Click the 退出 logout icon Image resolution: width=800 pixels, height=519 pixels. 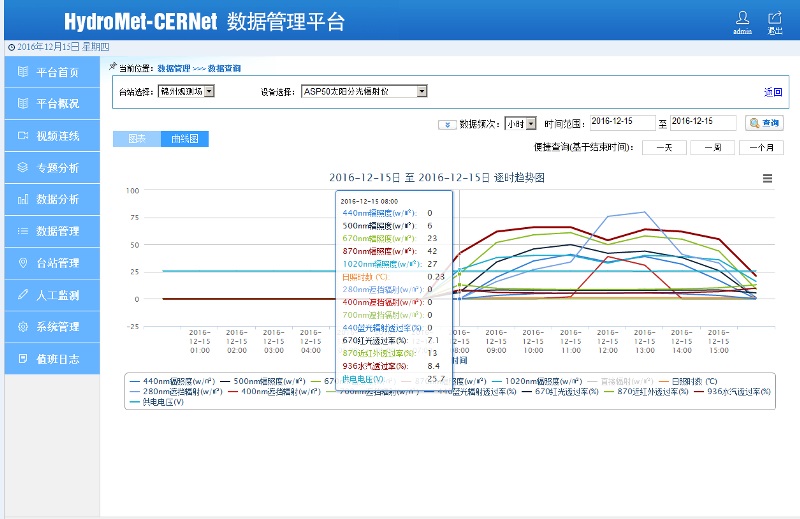coord(774,18)
